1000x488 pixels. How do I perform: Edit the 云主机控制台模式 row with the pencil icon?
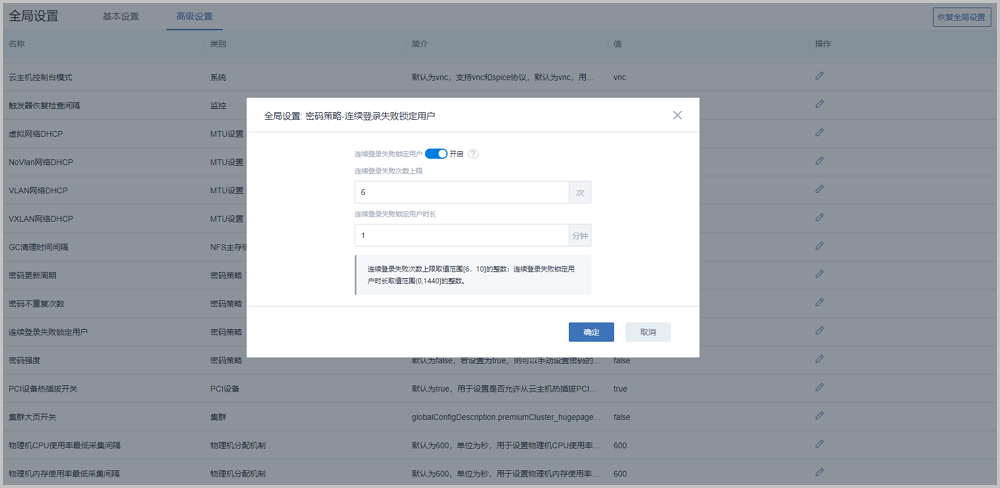point(819,76)
